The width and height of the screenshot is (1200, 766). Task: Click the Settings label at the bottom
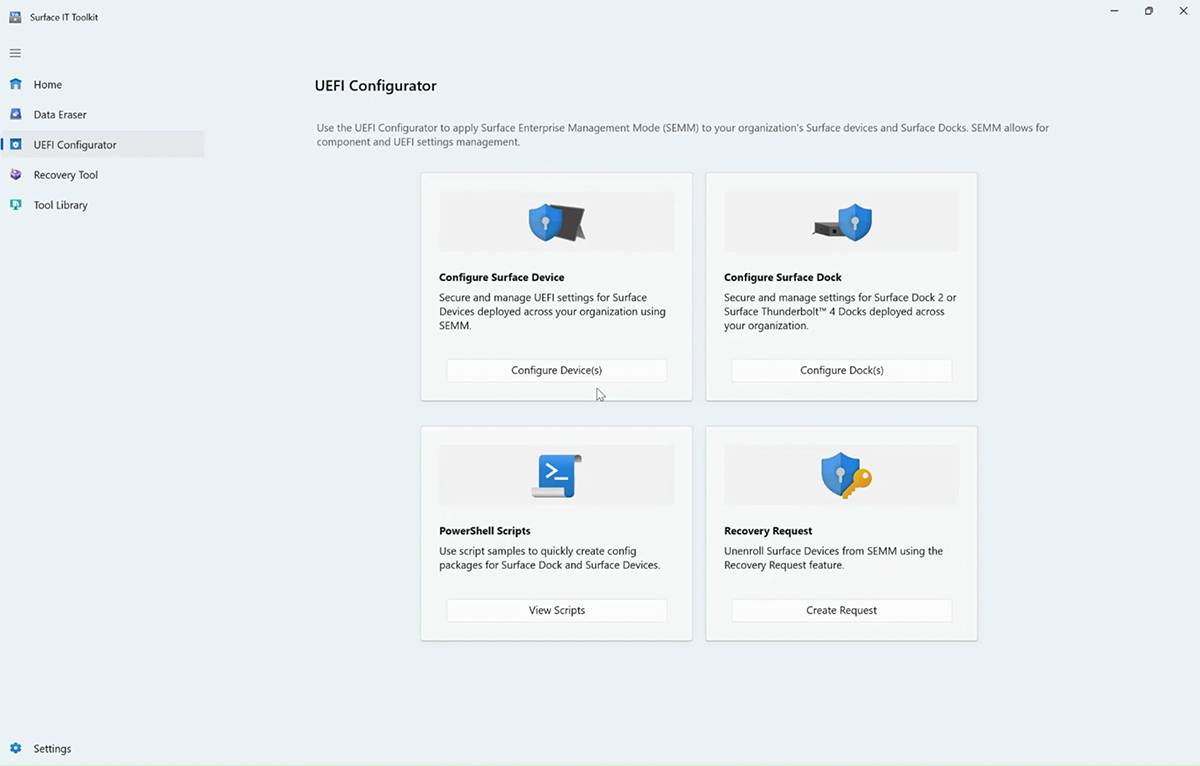point(52,748)
